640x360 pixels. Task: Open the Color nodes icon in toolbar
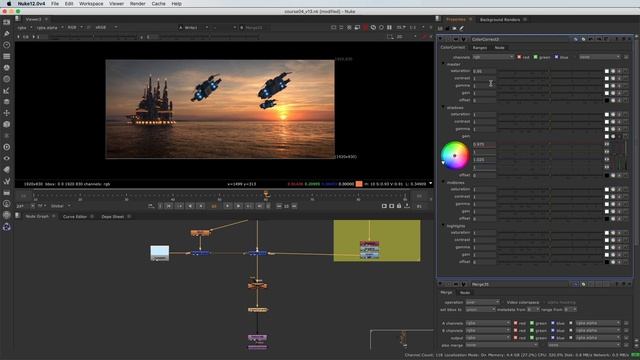click(7, 68)
